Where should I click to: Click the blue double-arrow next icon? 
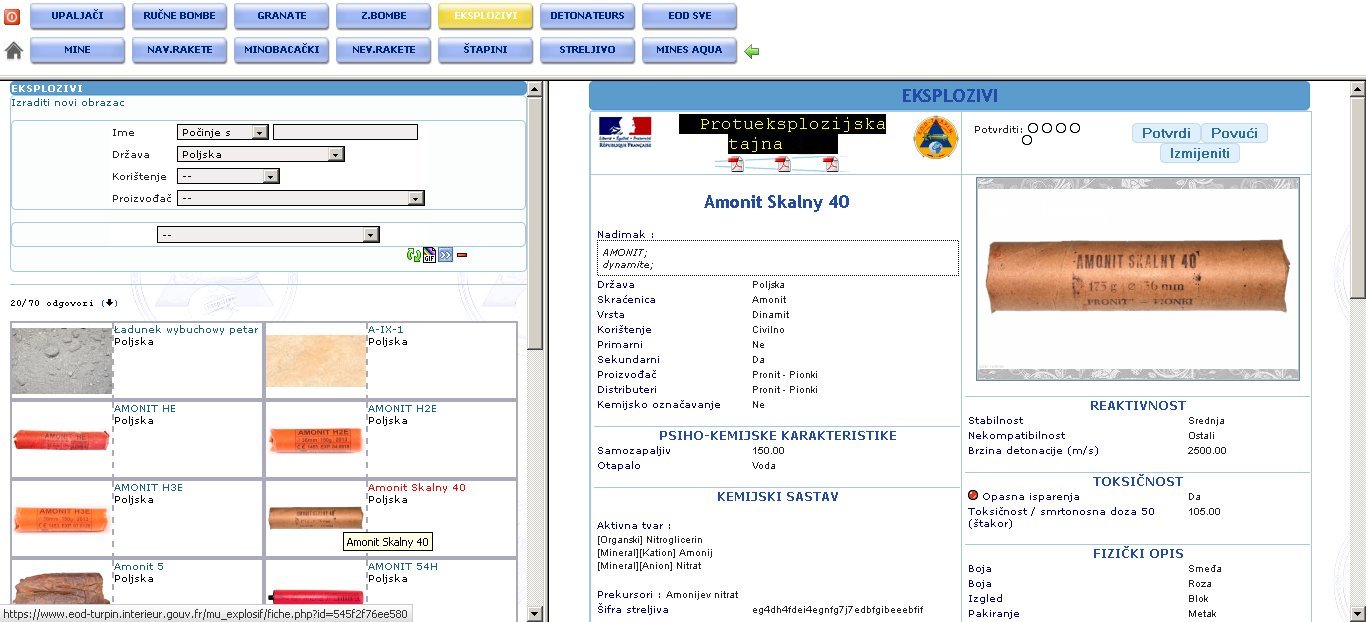446,255
